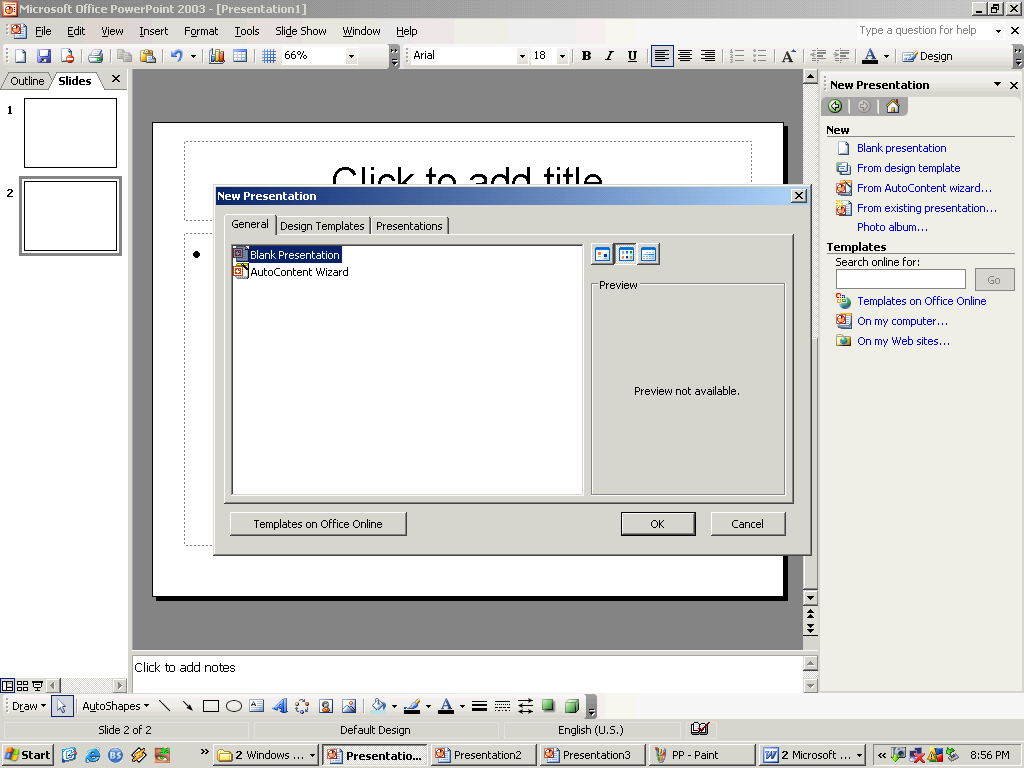Click Cancel in New Presentation dialog
This screenshot has height=768, width=1024.
(x=748, y=524)
